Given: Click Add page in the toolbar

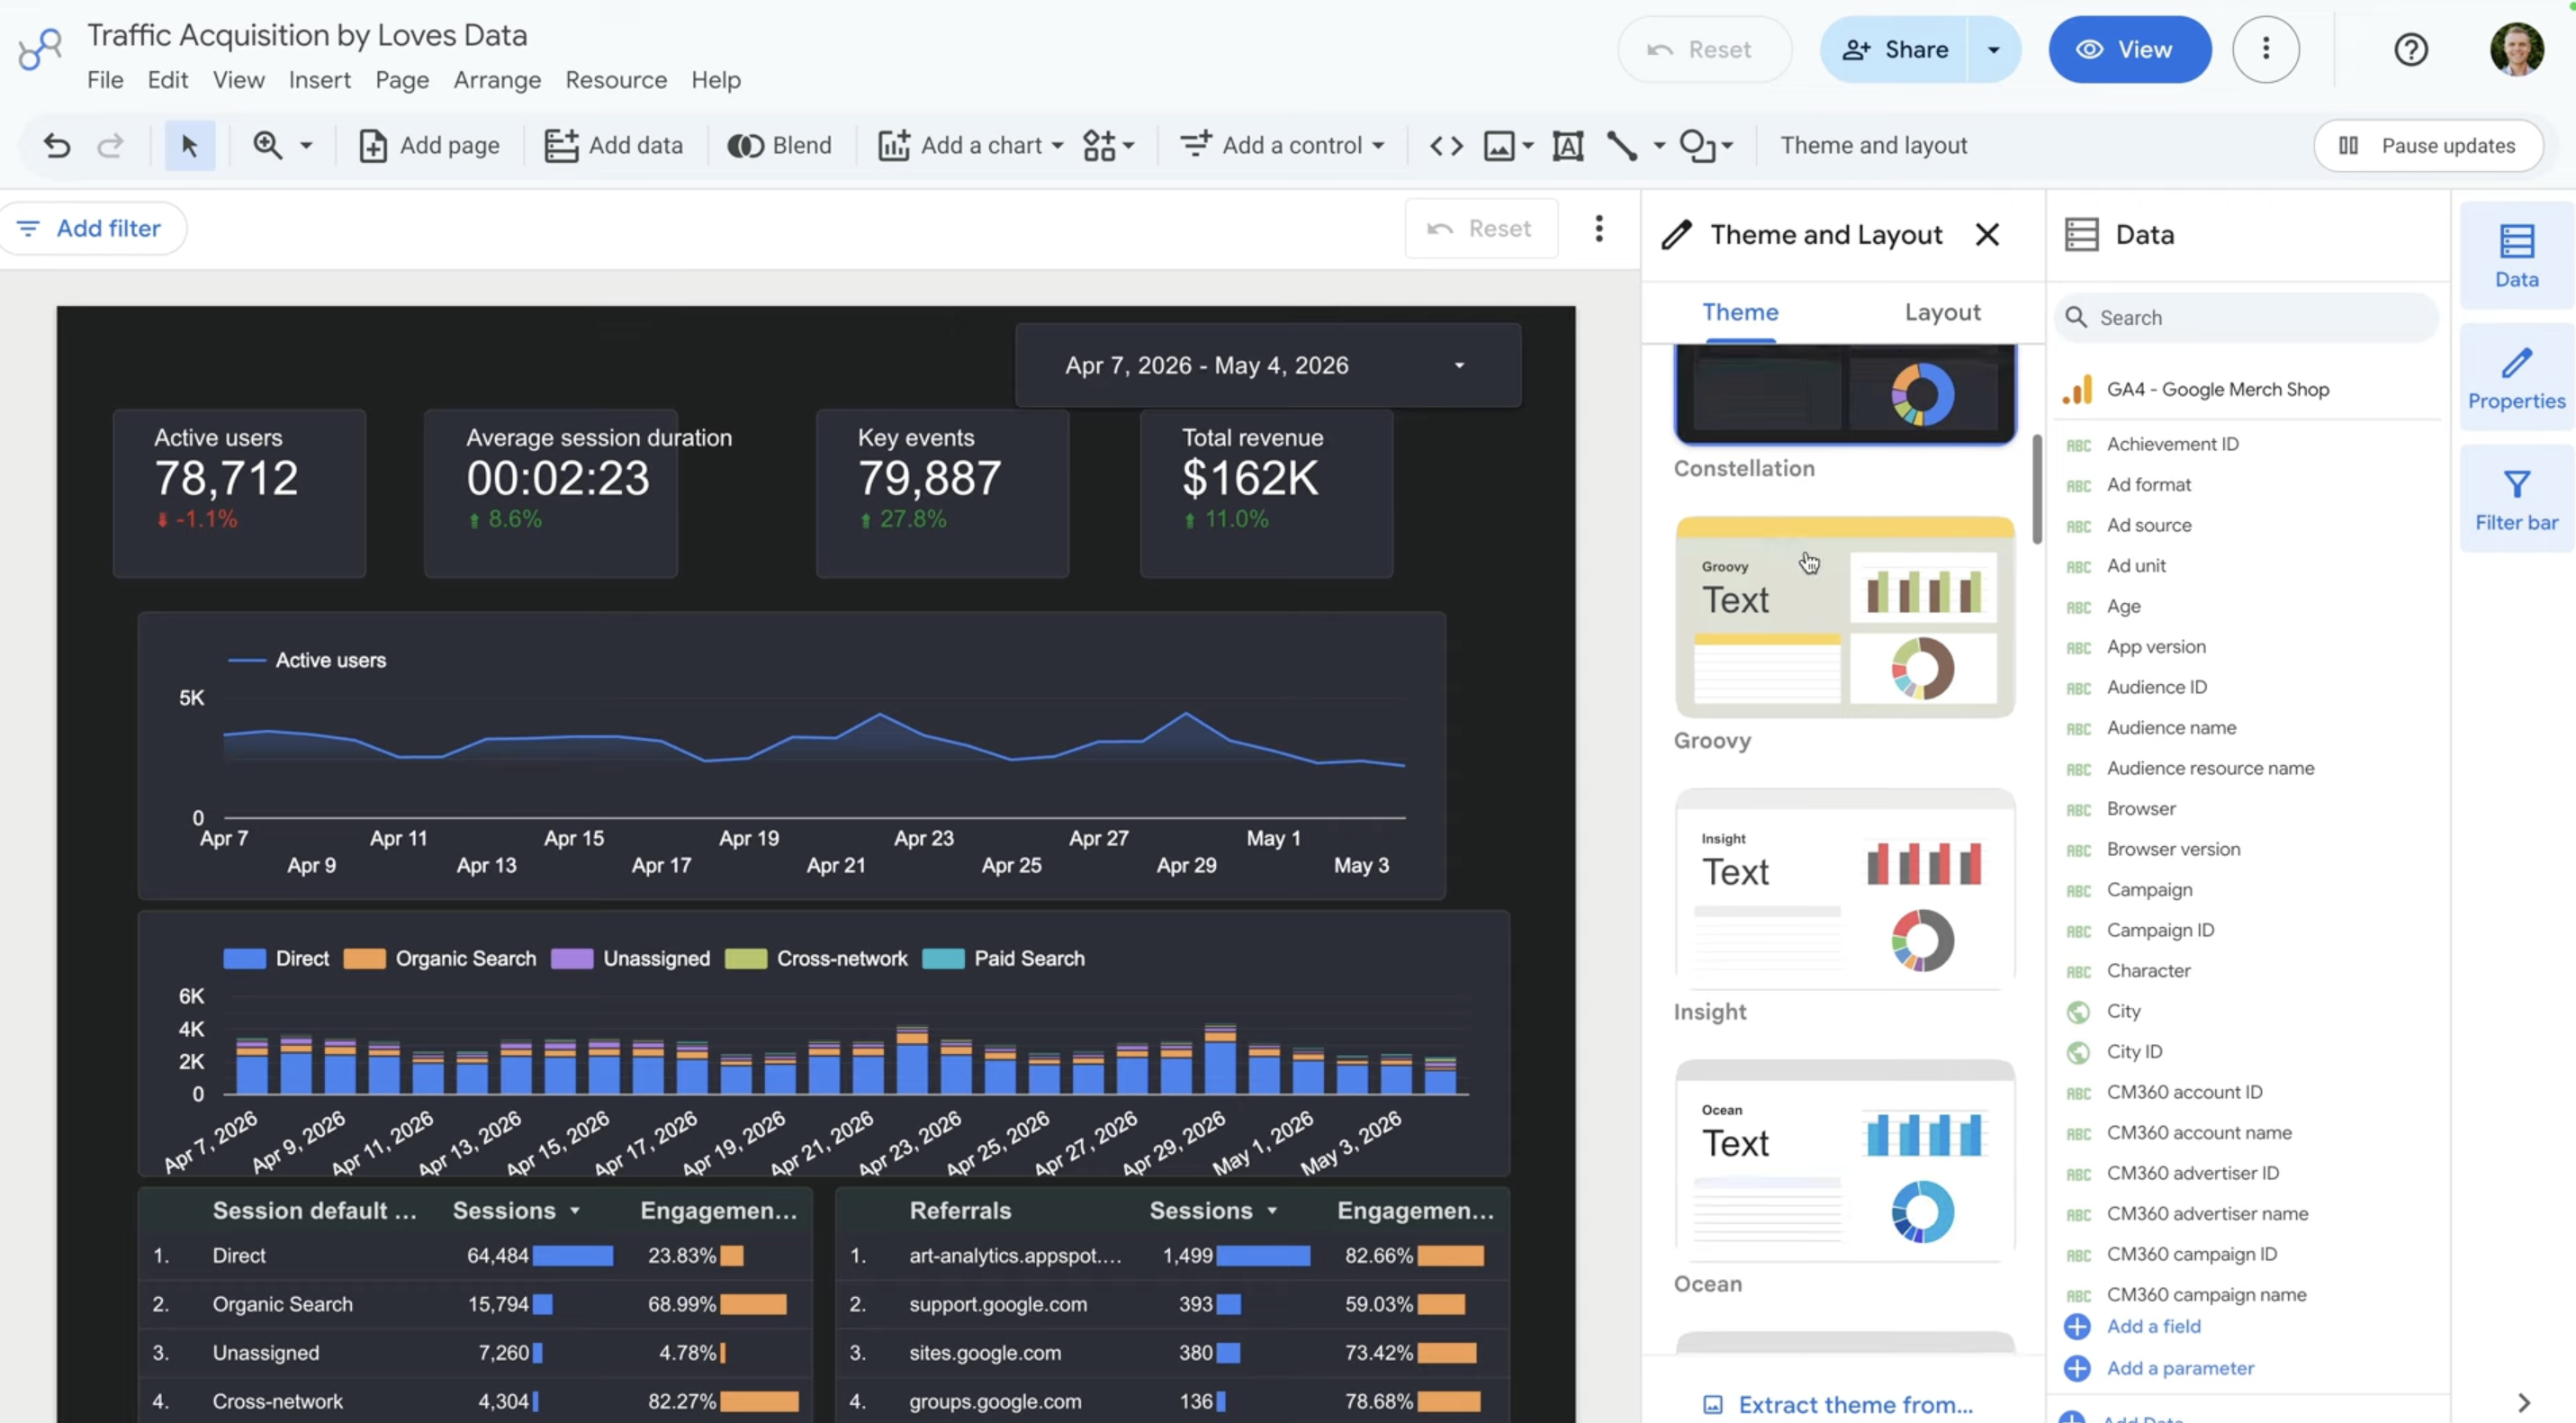Looking at the screenshot, I should [429, 146].
